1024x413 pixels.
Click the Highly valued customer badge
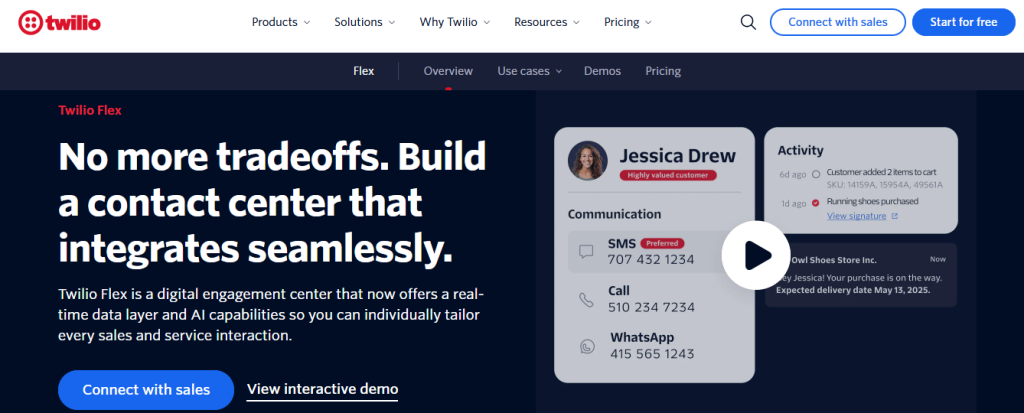coord(668,175)
